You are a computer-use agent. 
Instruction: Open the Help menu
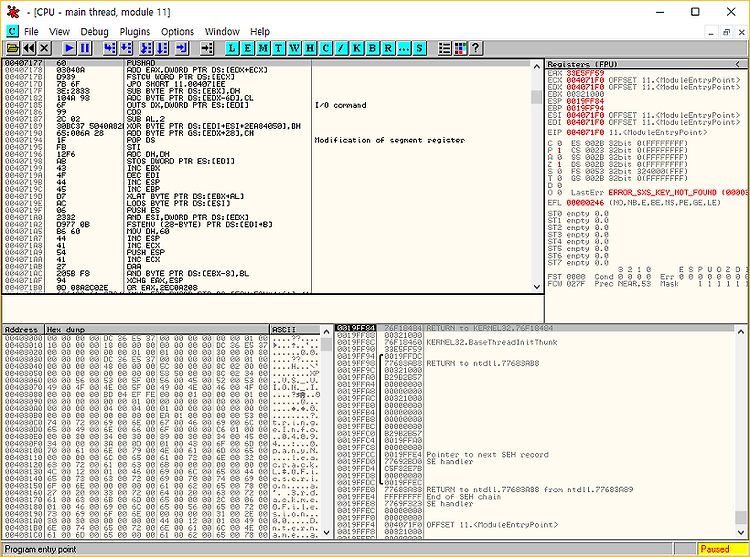tap(260, 32)
